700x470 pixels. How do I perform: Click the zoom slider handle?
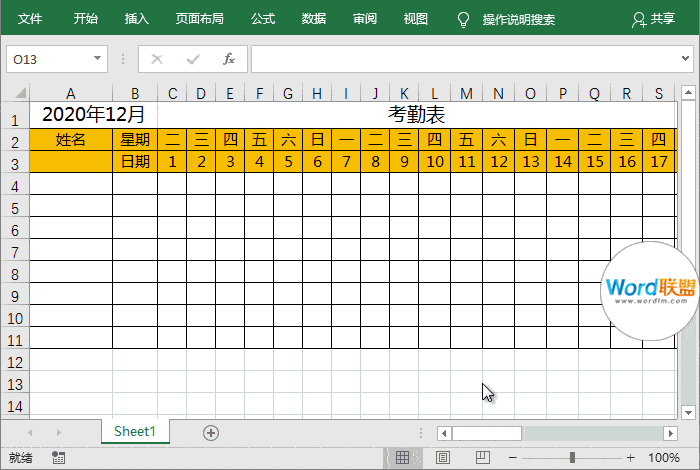[572, 458]
